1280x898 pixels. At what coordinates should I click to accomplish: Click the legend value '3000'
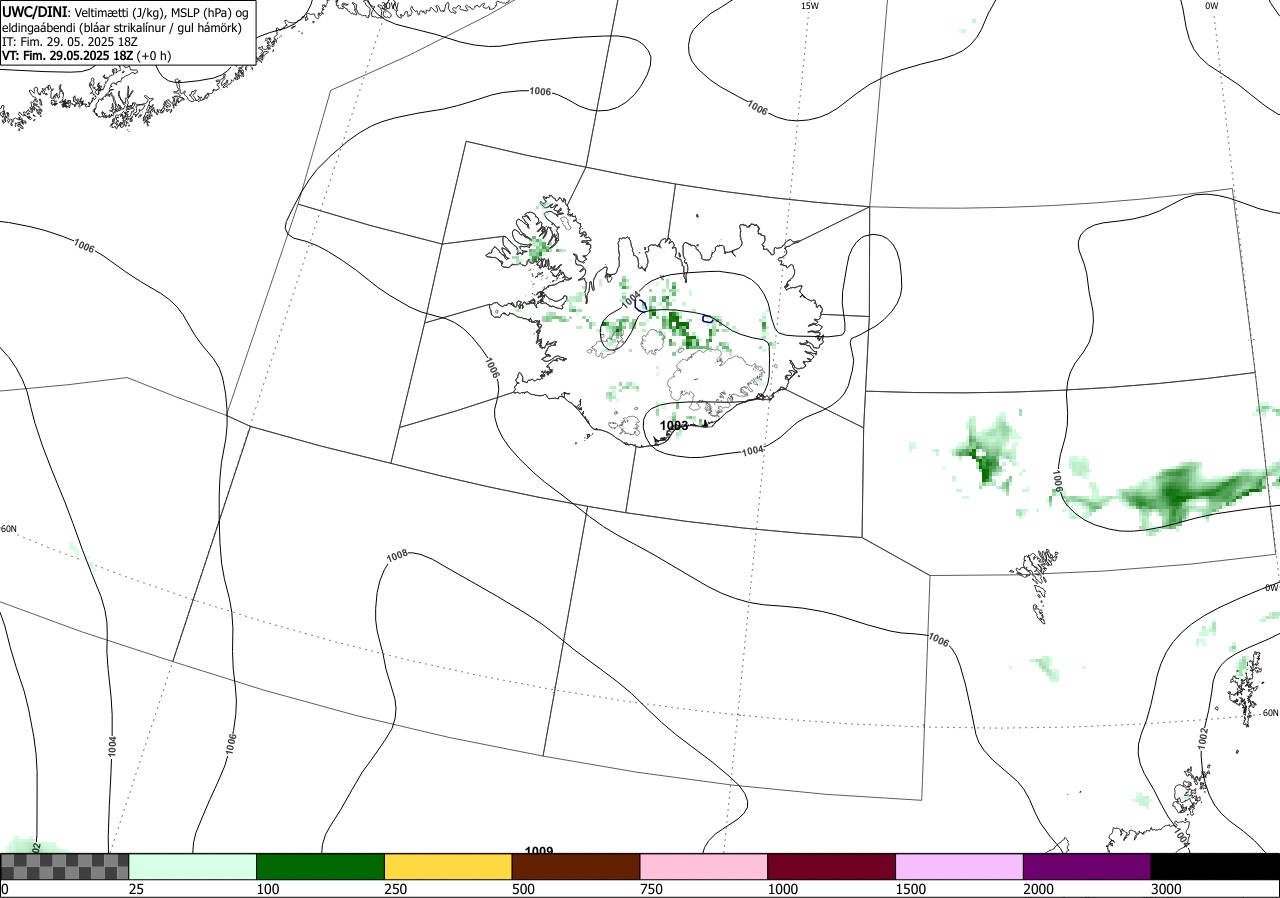coord(1166,889)
